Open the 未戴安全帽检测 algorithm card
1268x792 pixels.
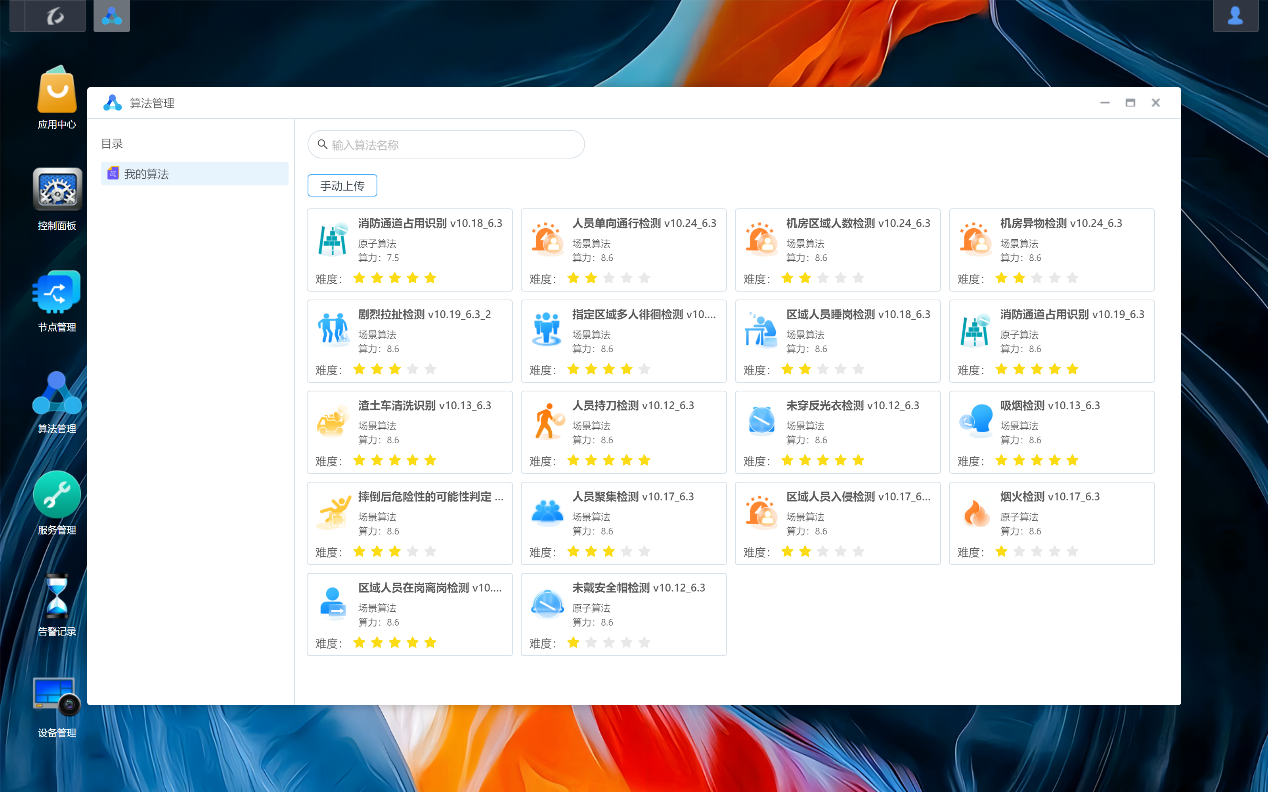(623, 613)
